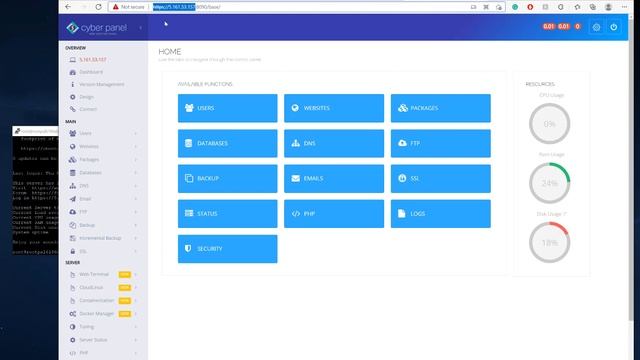This screenshot has height=360, width=640.
Task: Click the browser back arrow
Action: pos(68,7)
